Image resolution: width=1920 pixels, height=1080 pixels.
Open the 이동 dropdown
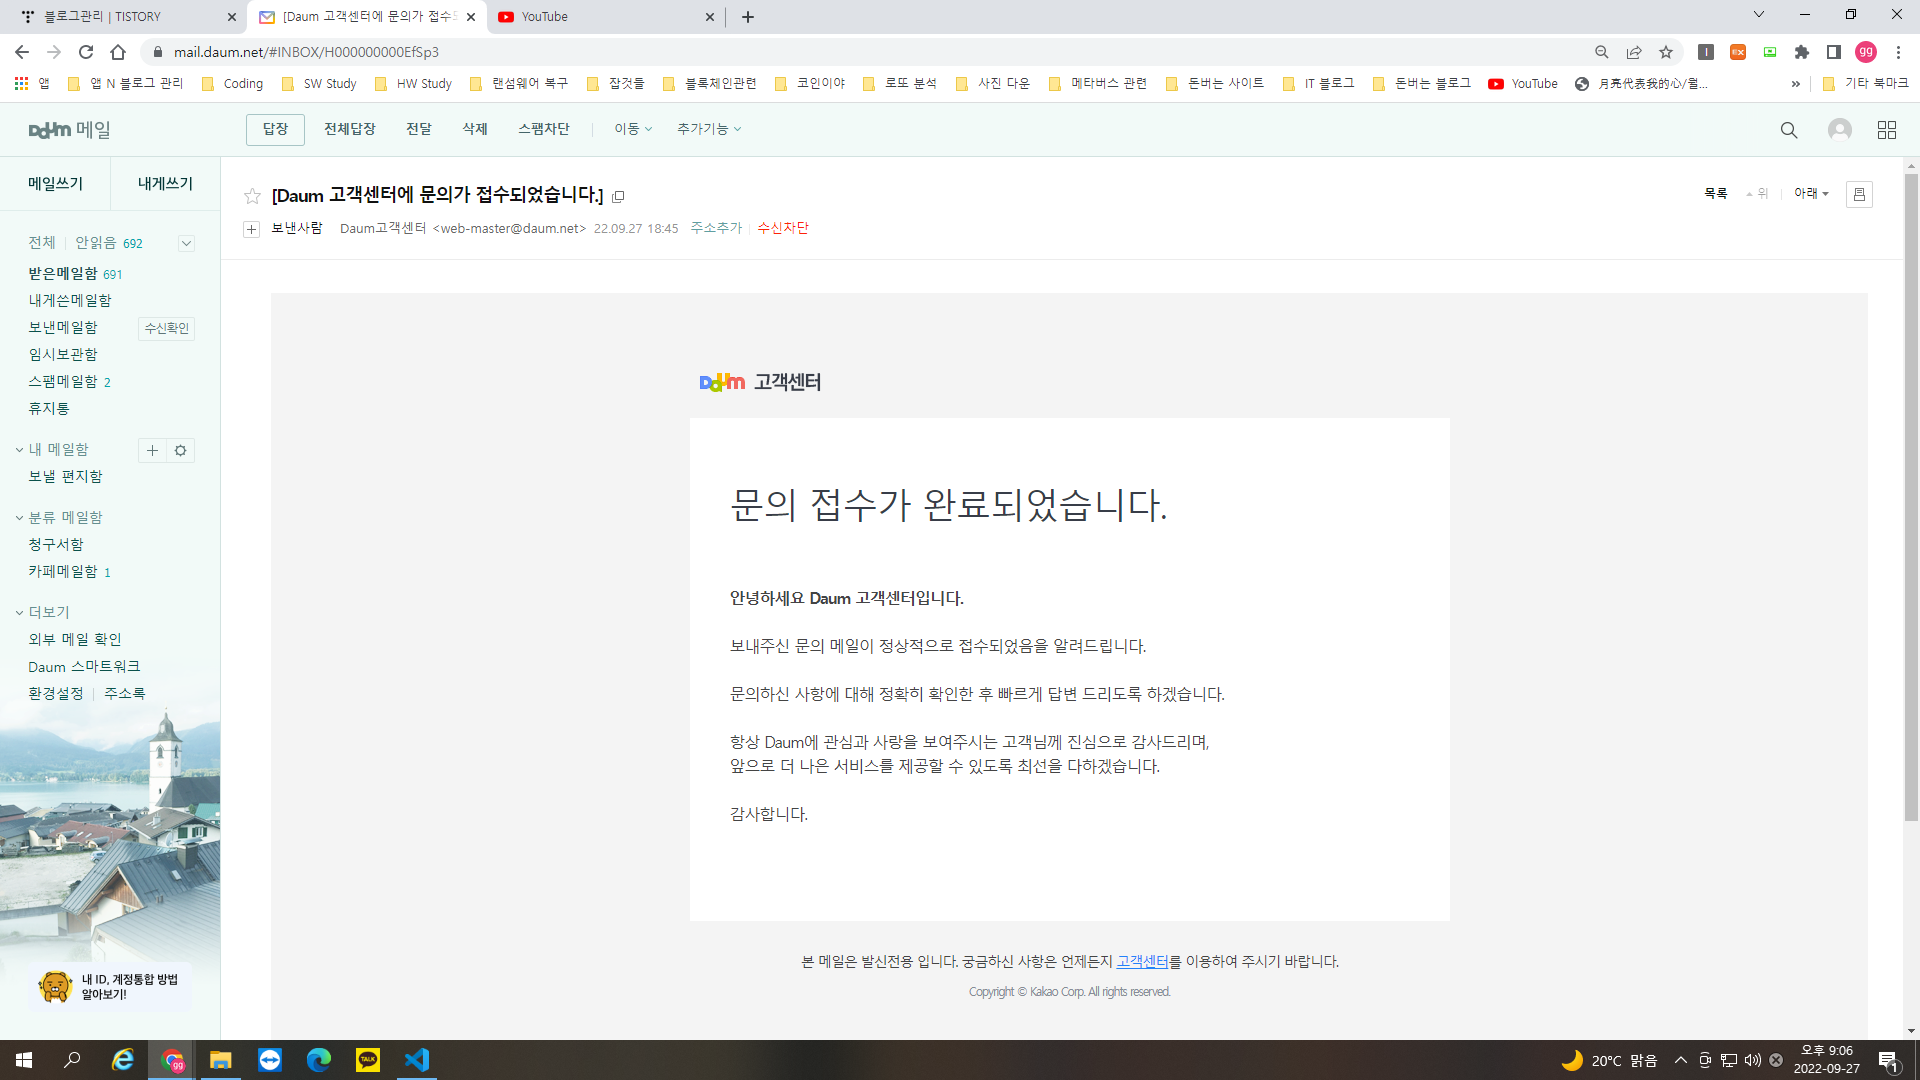(x=633, y=129)
